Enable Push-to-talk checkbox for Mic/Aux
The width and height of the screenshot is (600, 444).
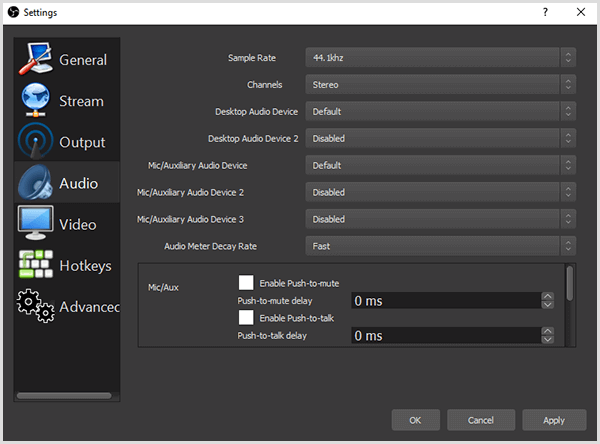coord(246,318)
